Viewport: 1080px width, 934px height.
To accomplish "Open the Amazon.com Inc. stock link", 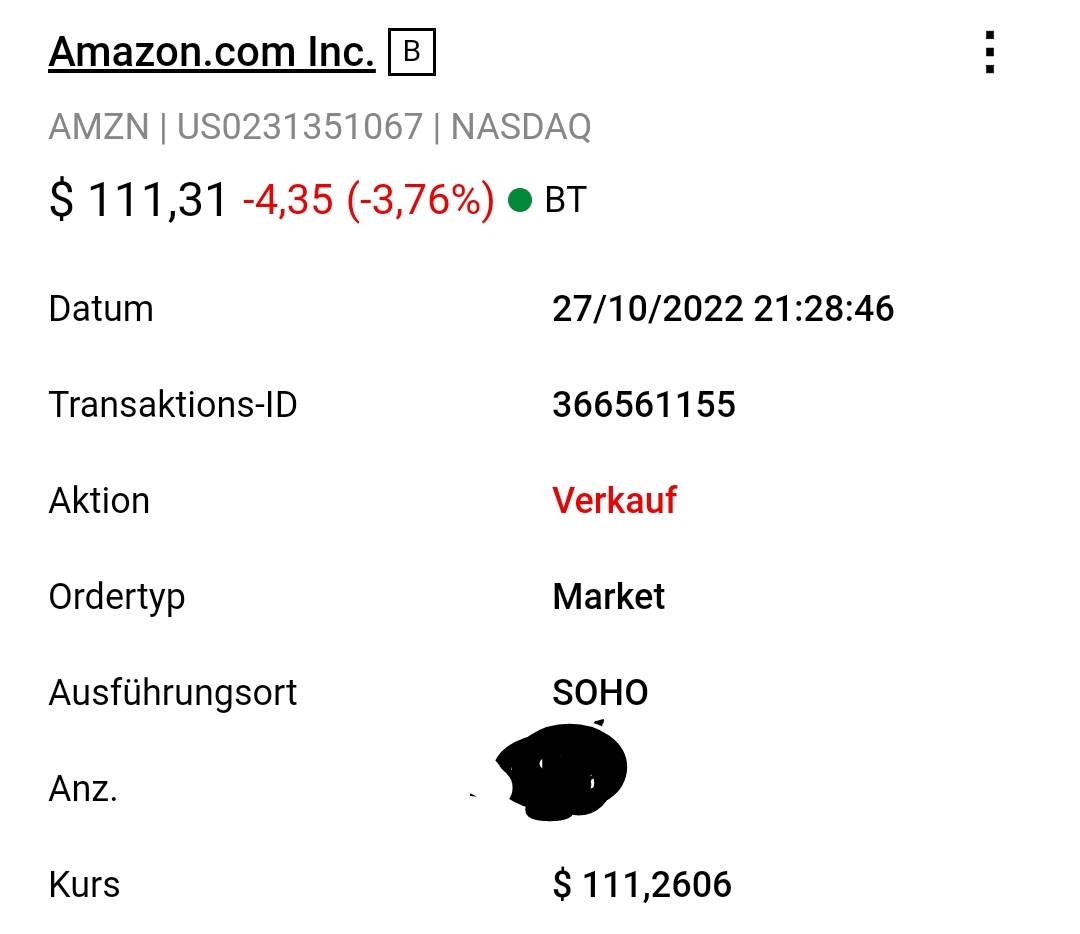I will tap(211, 52).
